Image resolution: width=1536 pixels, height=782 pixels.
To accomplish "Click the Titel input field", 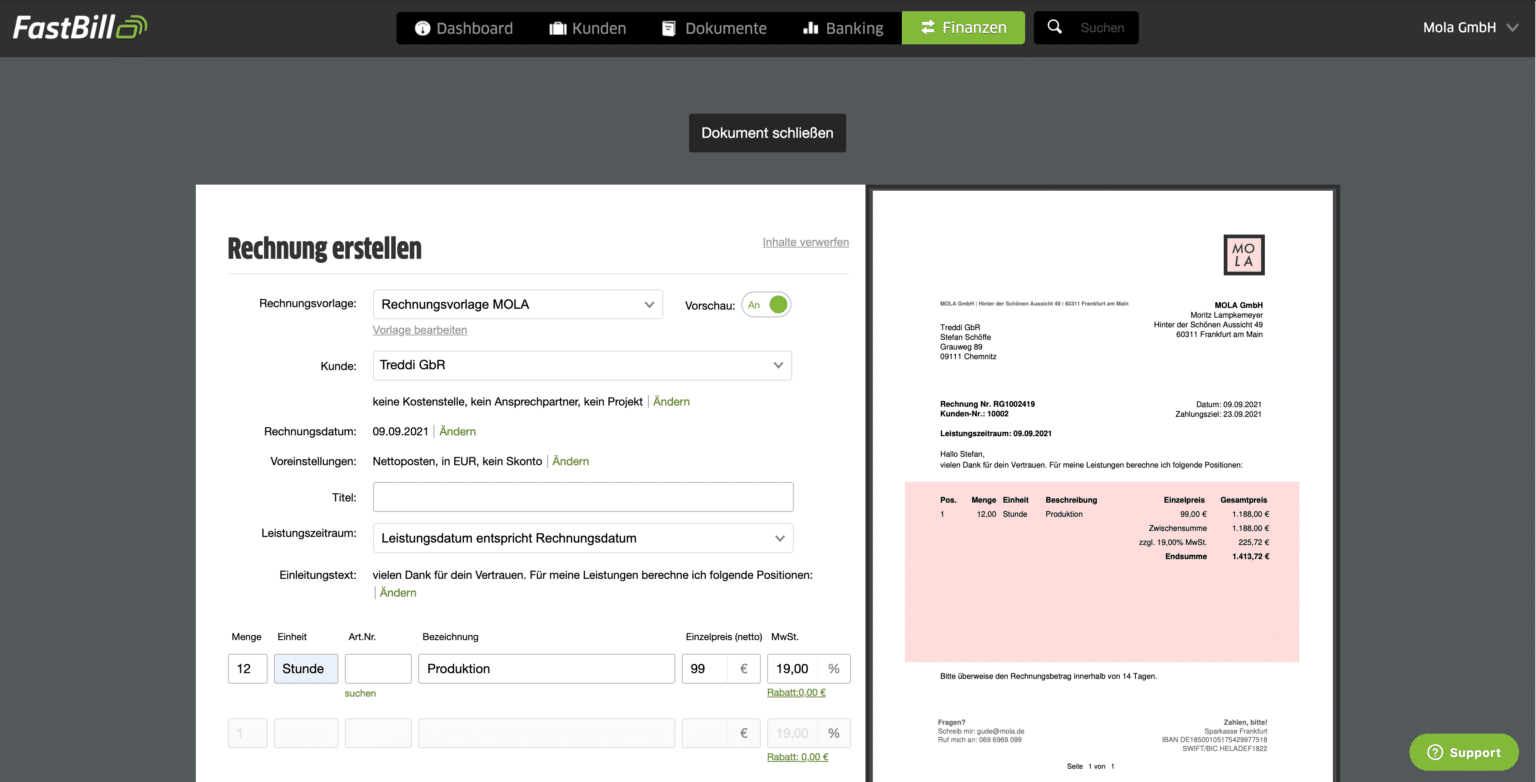I will pos(583,497).
